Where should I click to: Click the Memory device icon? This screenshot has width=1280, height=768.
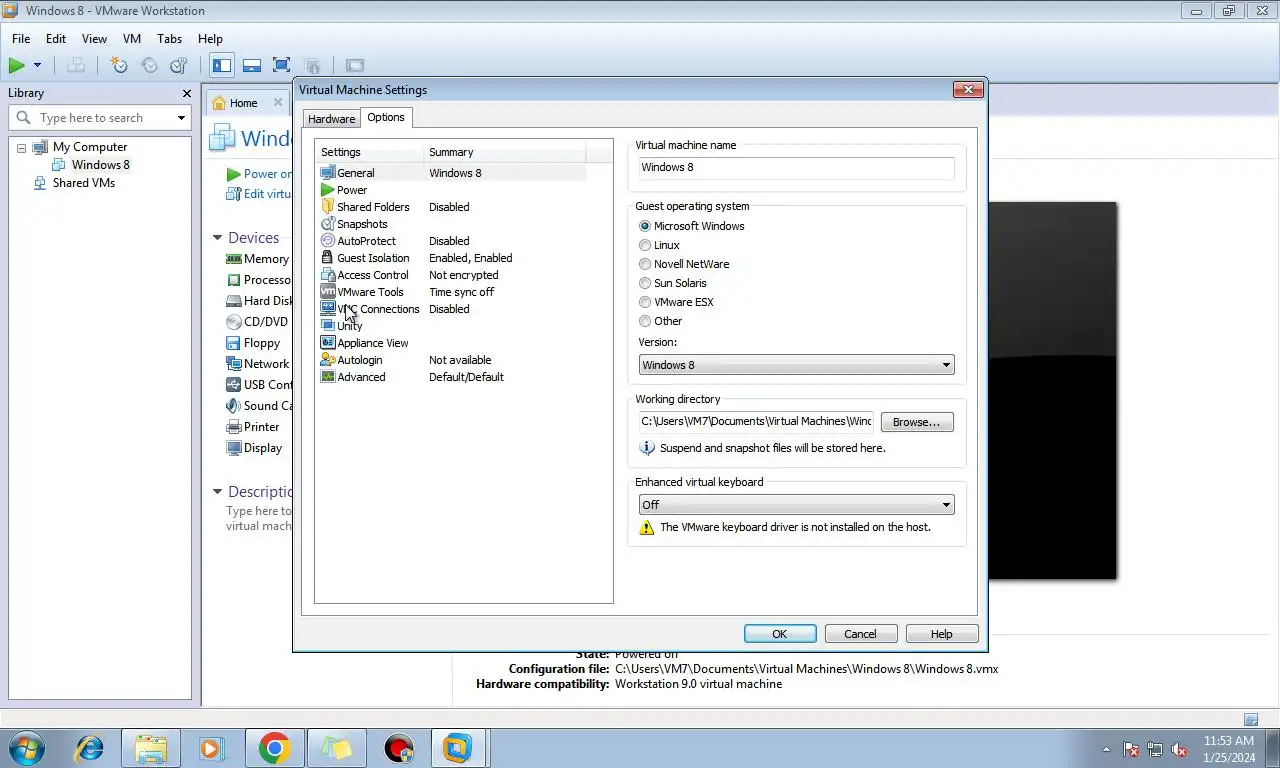pos(233,259)
